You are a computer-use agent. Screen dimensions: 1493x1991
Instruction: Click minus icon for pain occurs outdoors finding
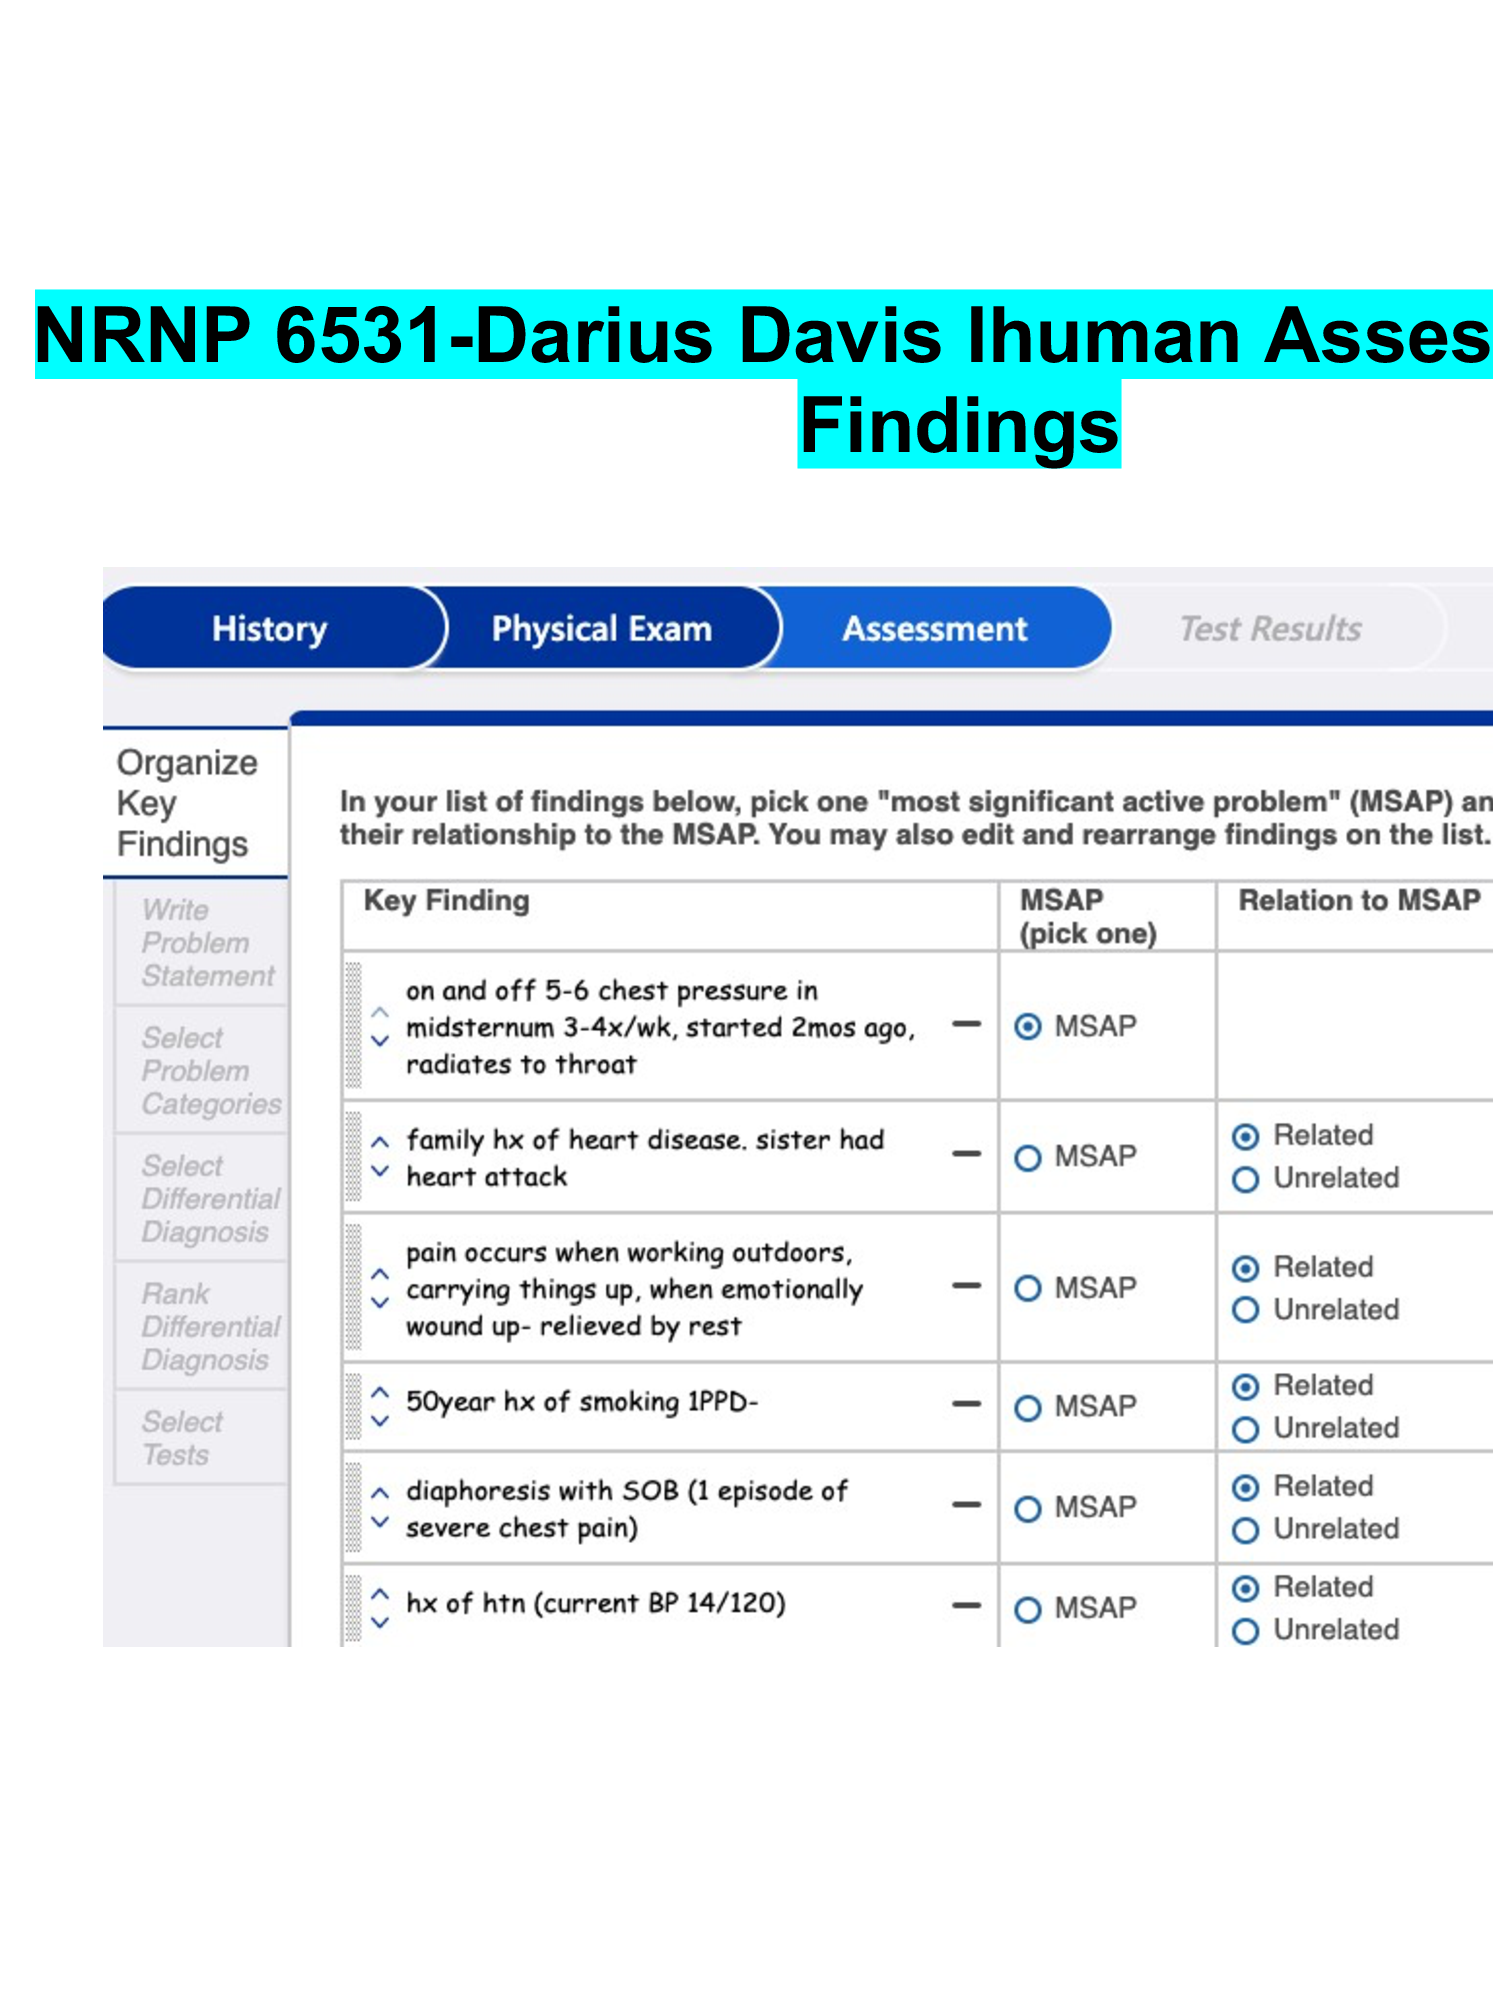click(x=965, y=1286)
